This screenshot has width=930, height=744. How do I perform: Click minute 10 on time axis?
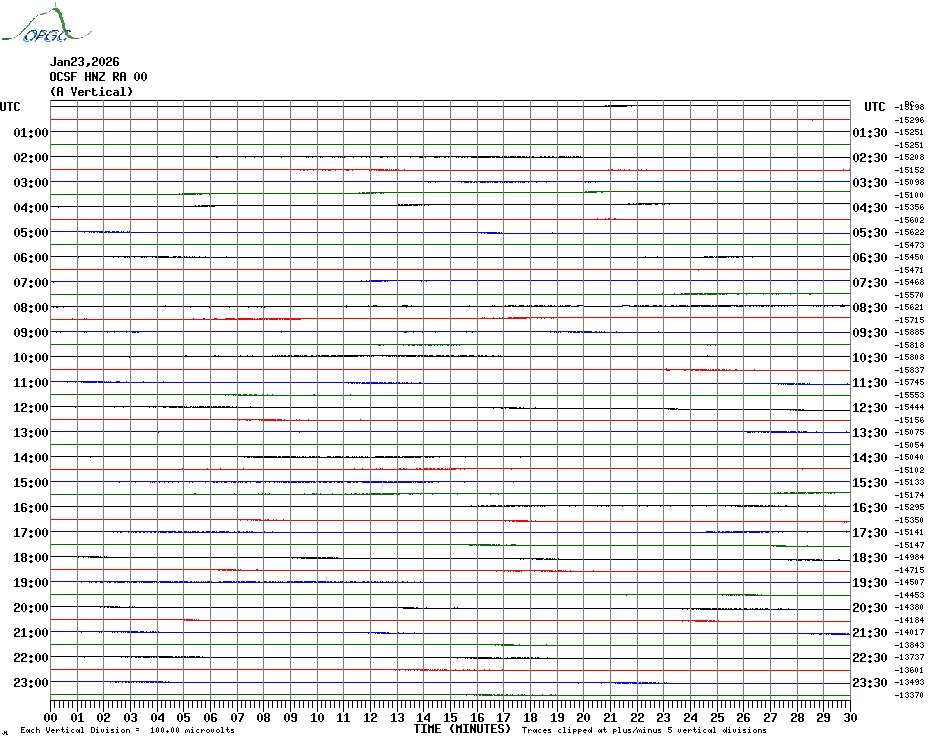pos(317,718)
